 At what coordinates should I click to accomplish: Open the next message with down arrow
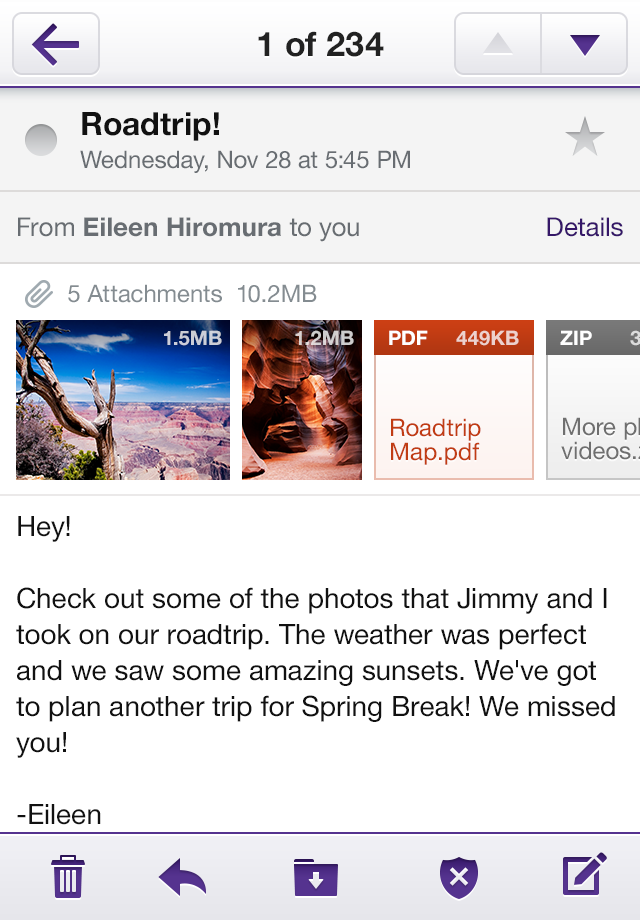click(x=584, y=44)
